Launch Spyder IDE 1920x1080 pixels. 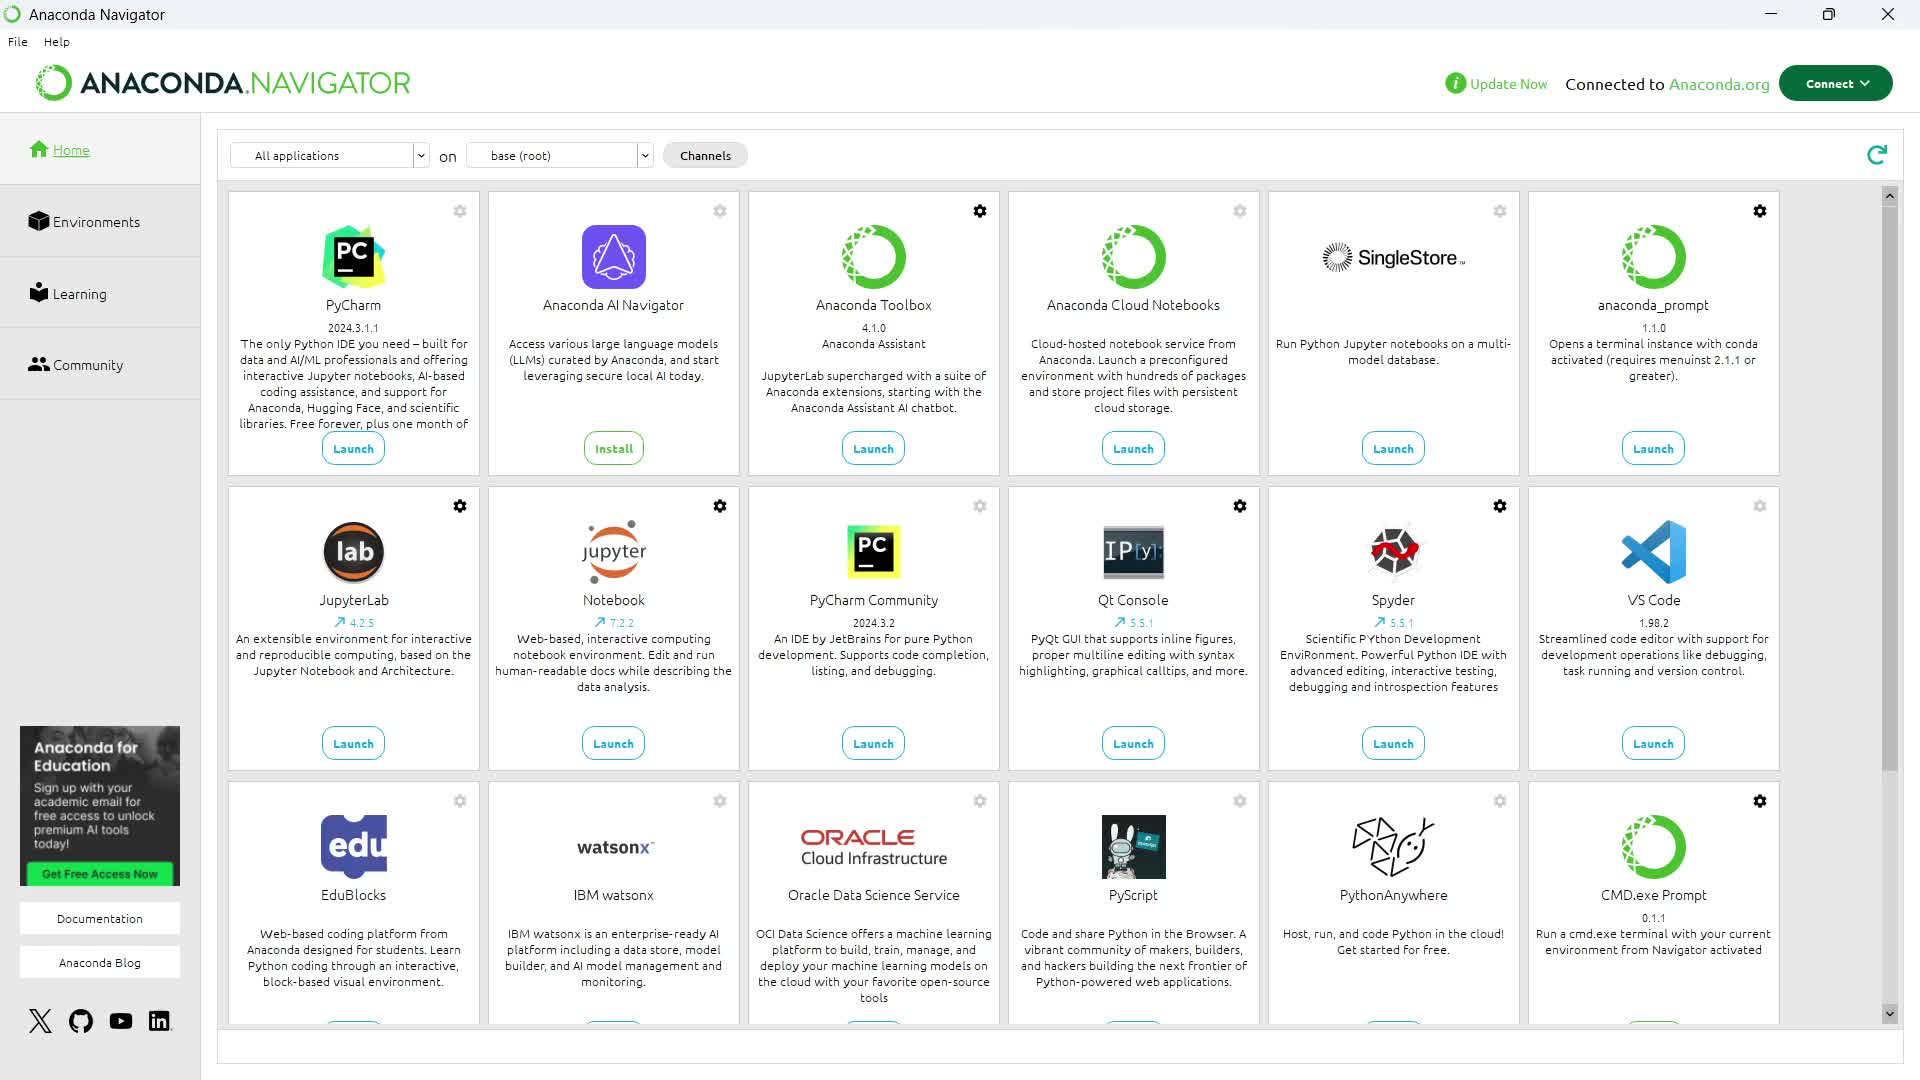(1394, 744)
